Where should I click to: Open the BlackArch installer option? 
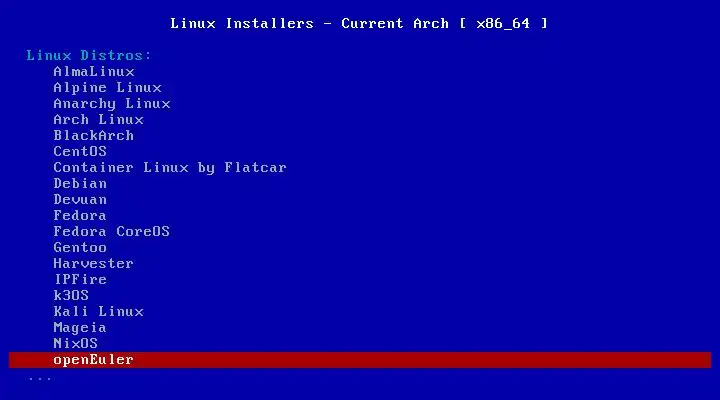pos(94,135)
